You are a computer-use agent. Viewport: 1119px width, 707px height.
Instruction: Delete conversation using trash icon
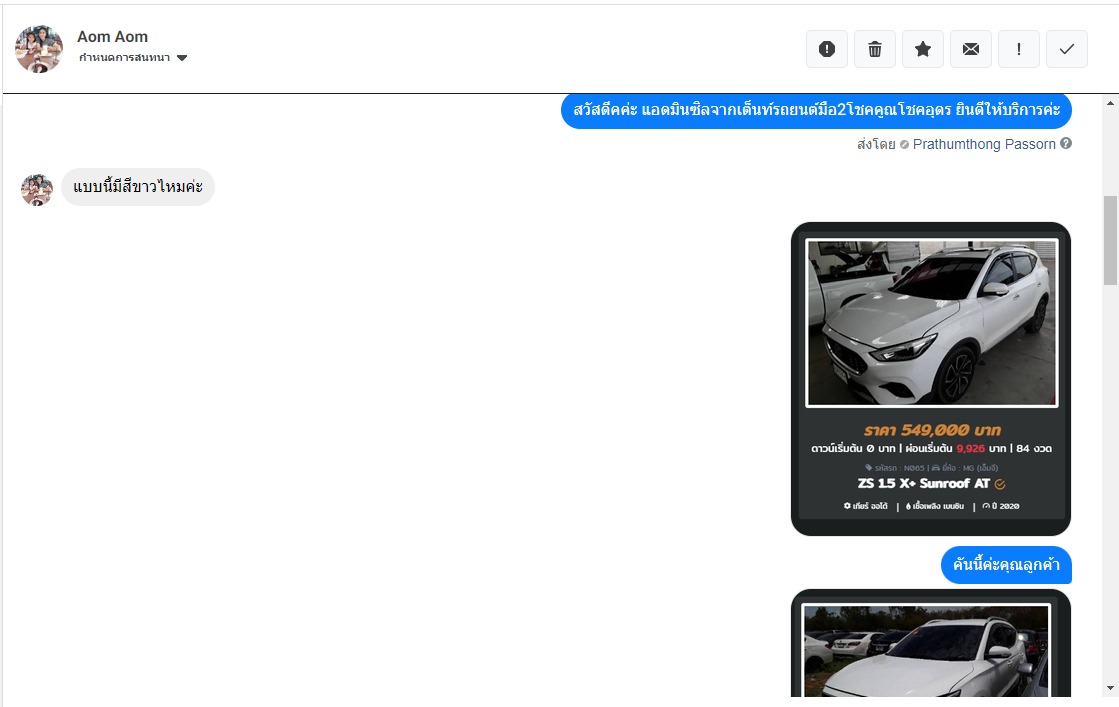pos(874,49)
